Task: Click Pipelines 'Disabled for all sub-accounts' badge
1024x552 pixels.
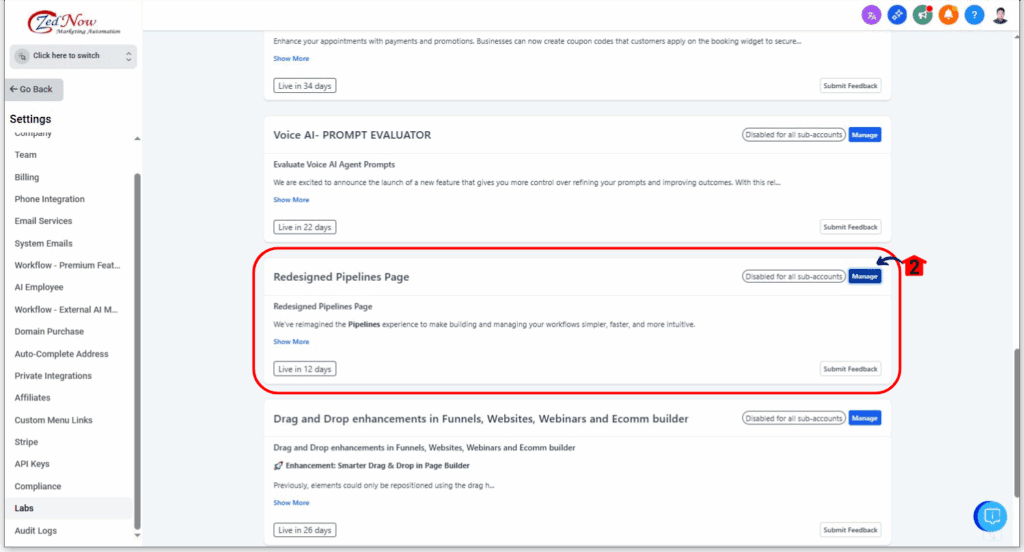Action: (793, 276)
